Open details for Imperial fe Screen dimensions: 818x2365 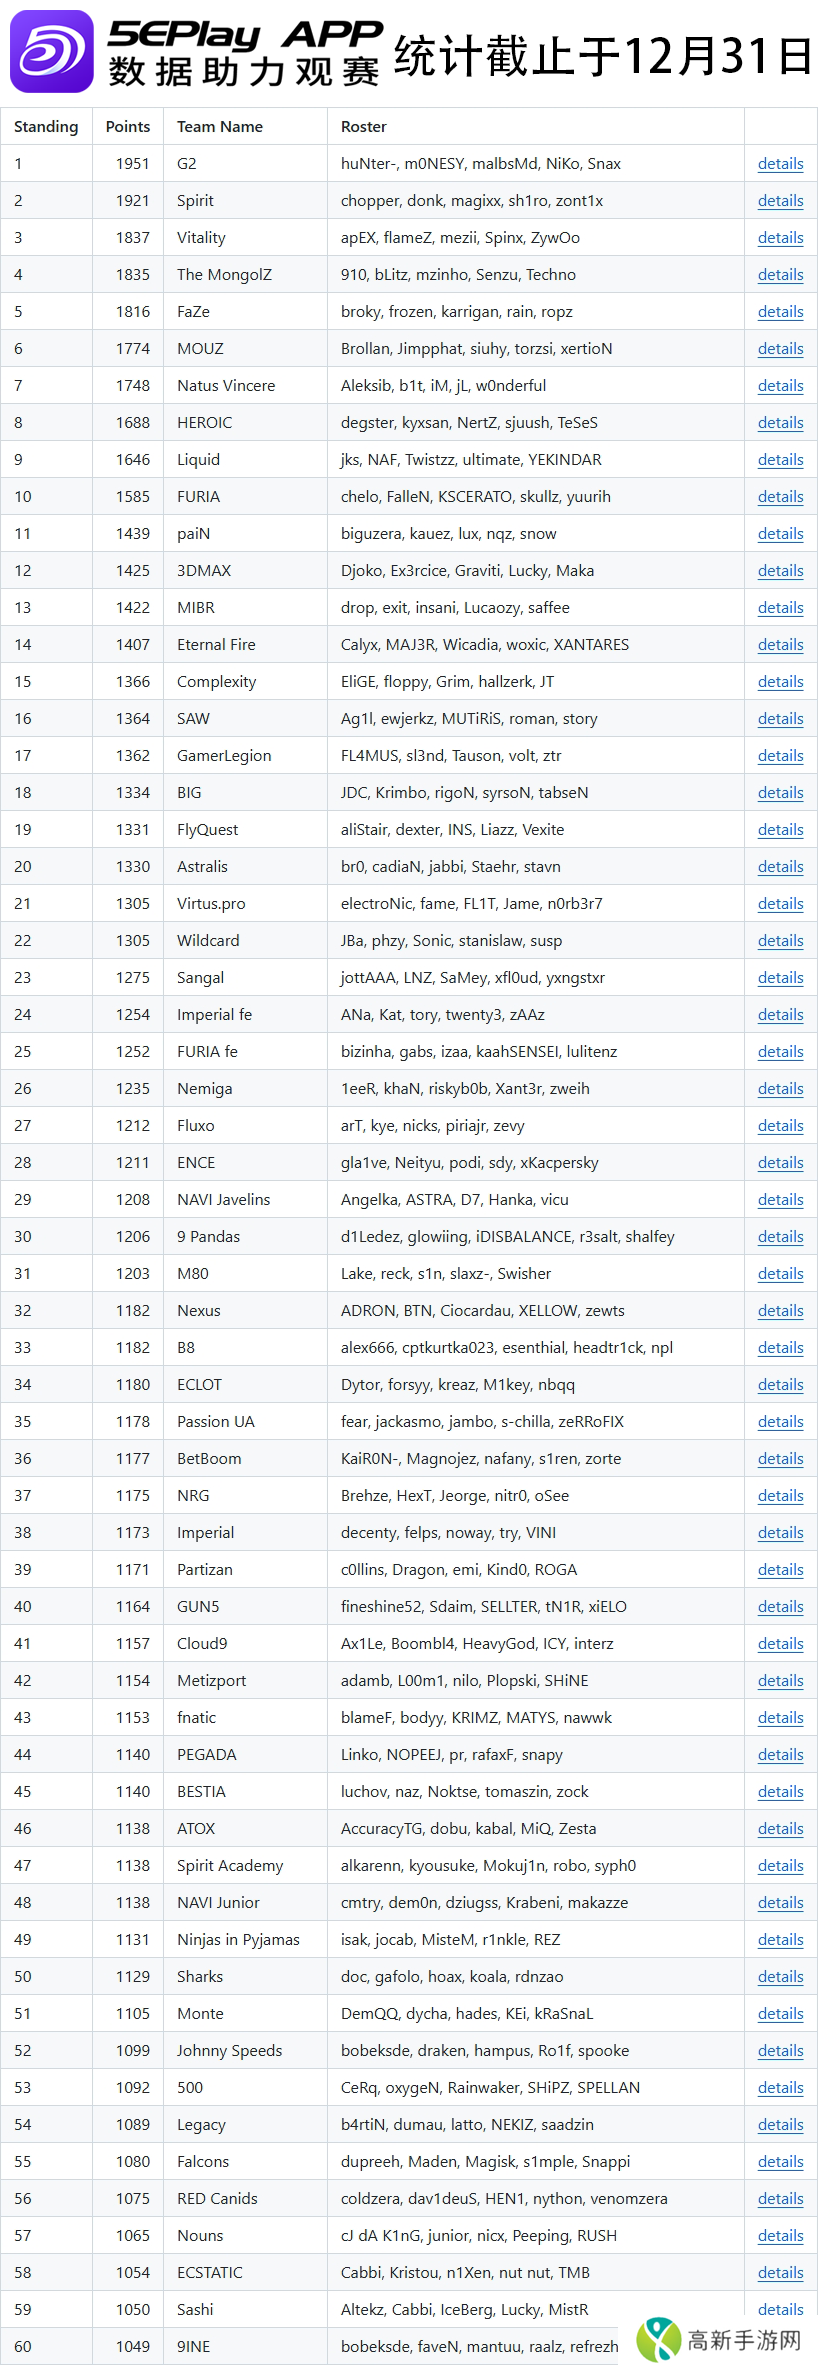point(780,1015)
